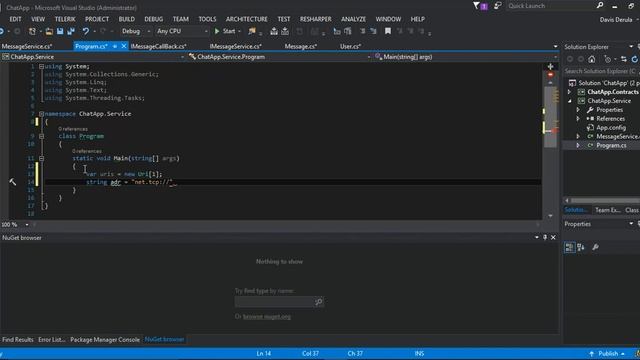
Task: Click Solution Explorer Back arrow icon
Action: [x=570, y=60]
